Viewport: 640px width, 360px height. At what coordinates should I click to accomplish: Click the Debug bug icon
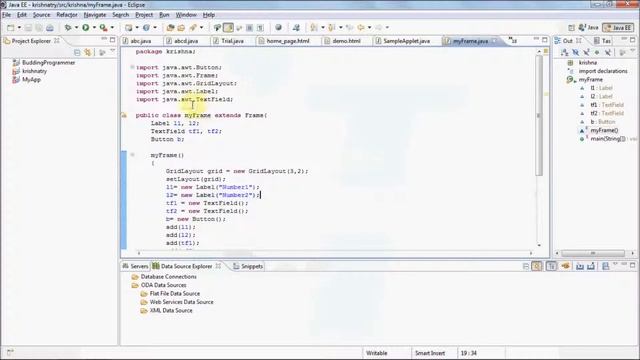[68, 28]
